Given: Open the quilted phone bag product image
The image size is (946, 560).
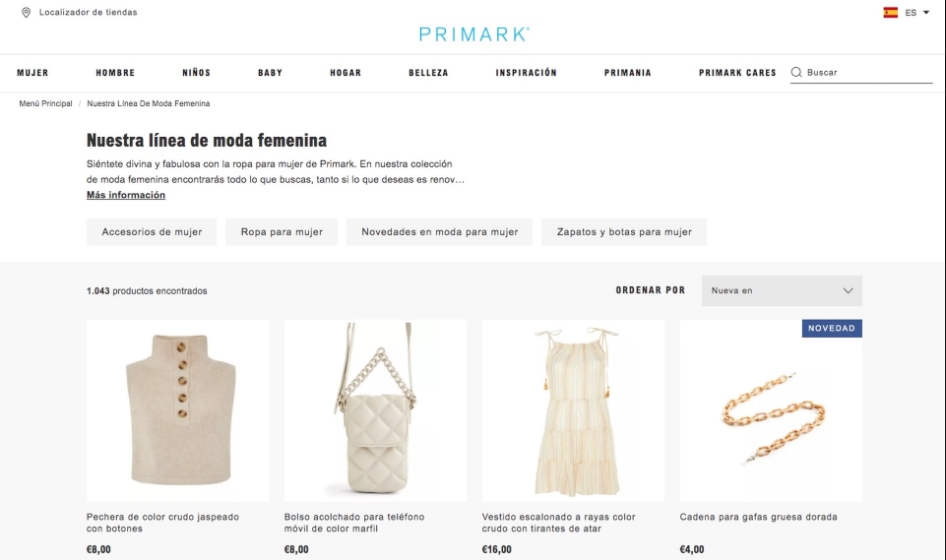Looking at the screenshot, I should (375, 411).
